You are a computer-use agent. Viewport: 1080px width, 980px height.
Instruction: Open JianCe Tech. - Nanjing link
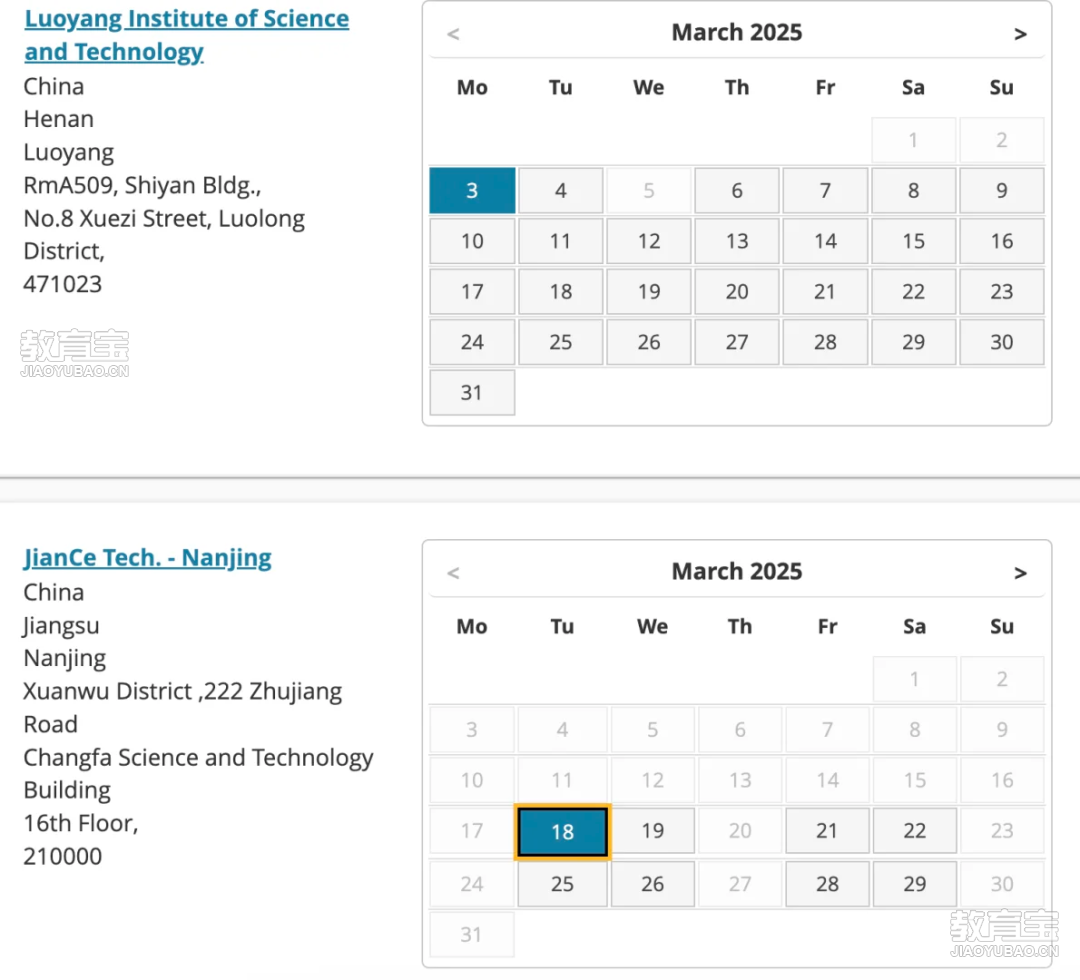pyautogui.click(x=147, y=557)
